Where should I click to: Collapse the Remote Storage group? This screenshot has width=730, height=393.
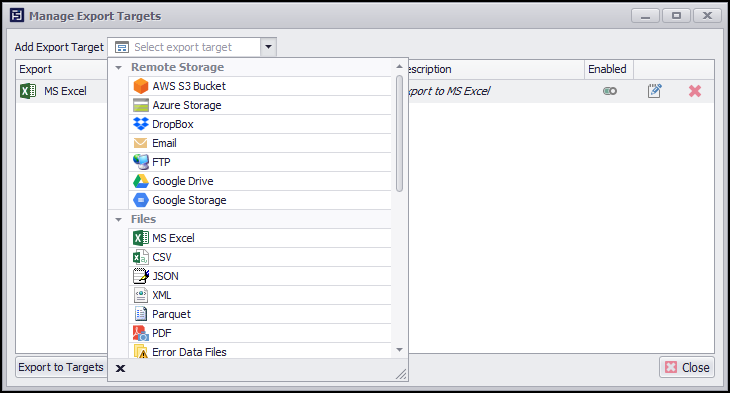point(119,68)
